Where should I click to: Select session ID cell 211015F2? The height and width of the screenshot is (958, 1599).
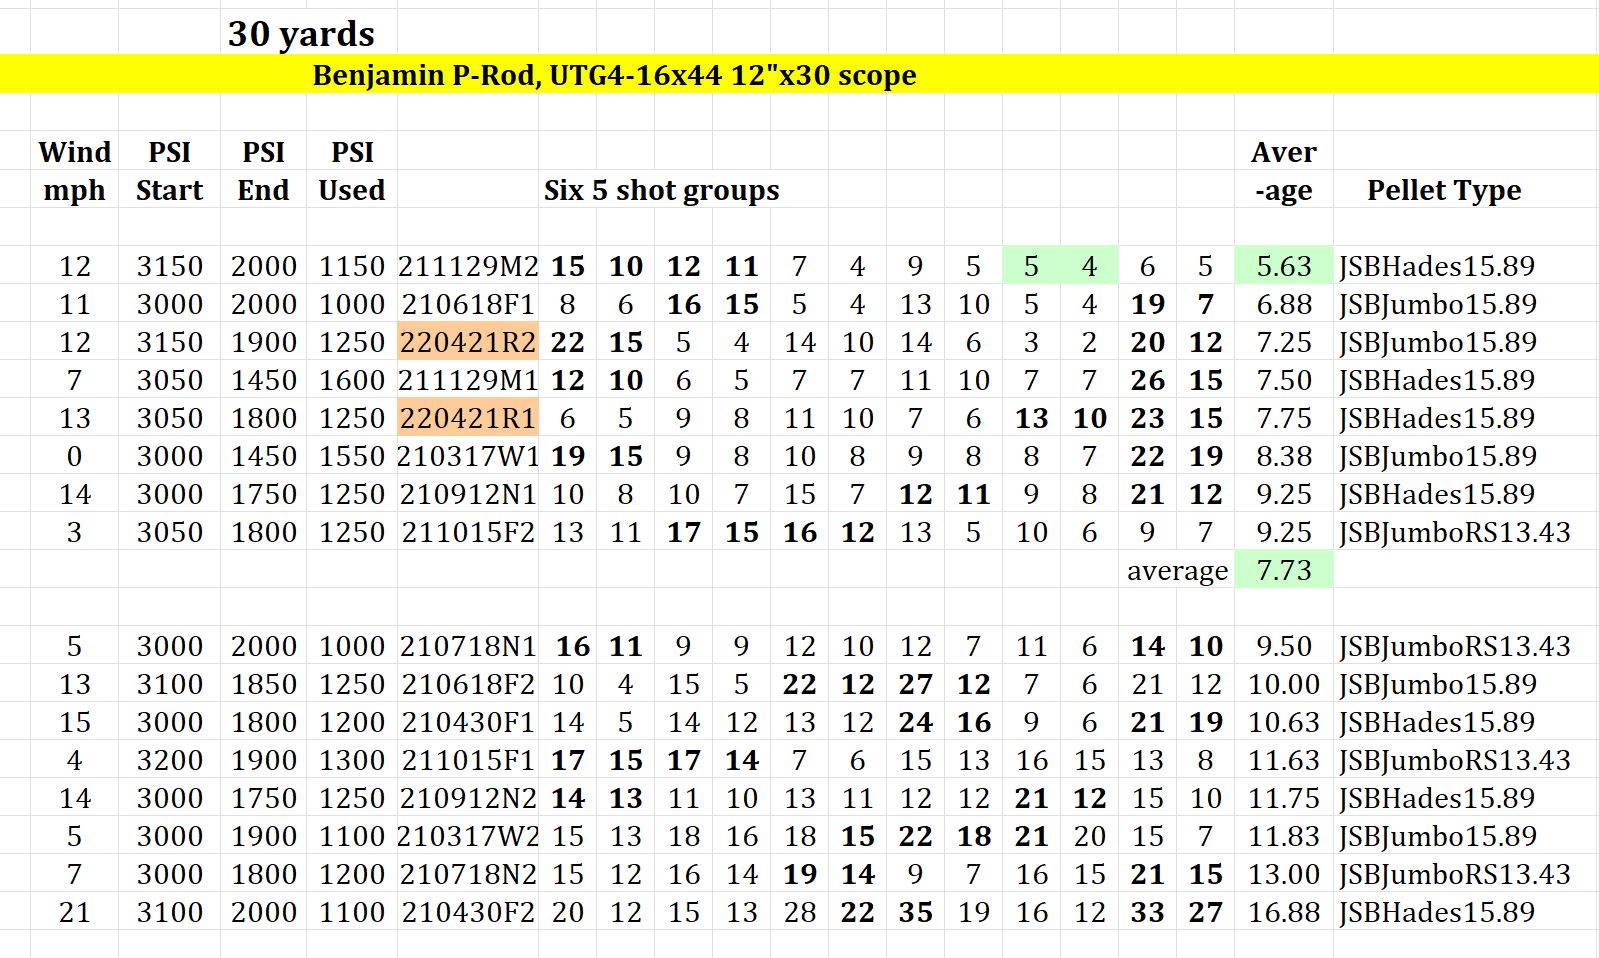pyautogui.click(x=468, y=532)
